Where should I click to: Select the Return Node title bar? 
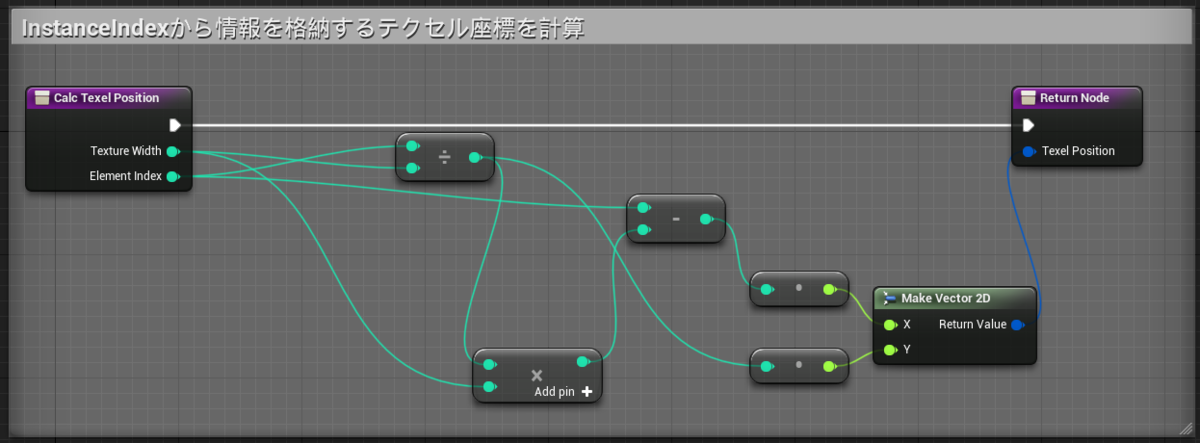click(1075, 97)
